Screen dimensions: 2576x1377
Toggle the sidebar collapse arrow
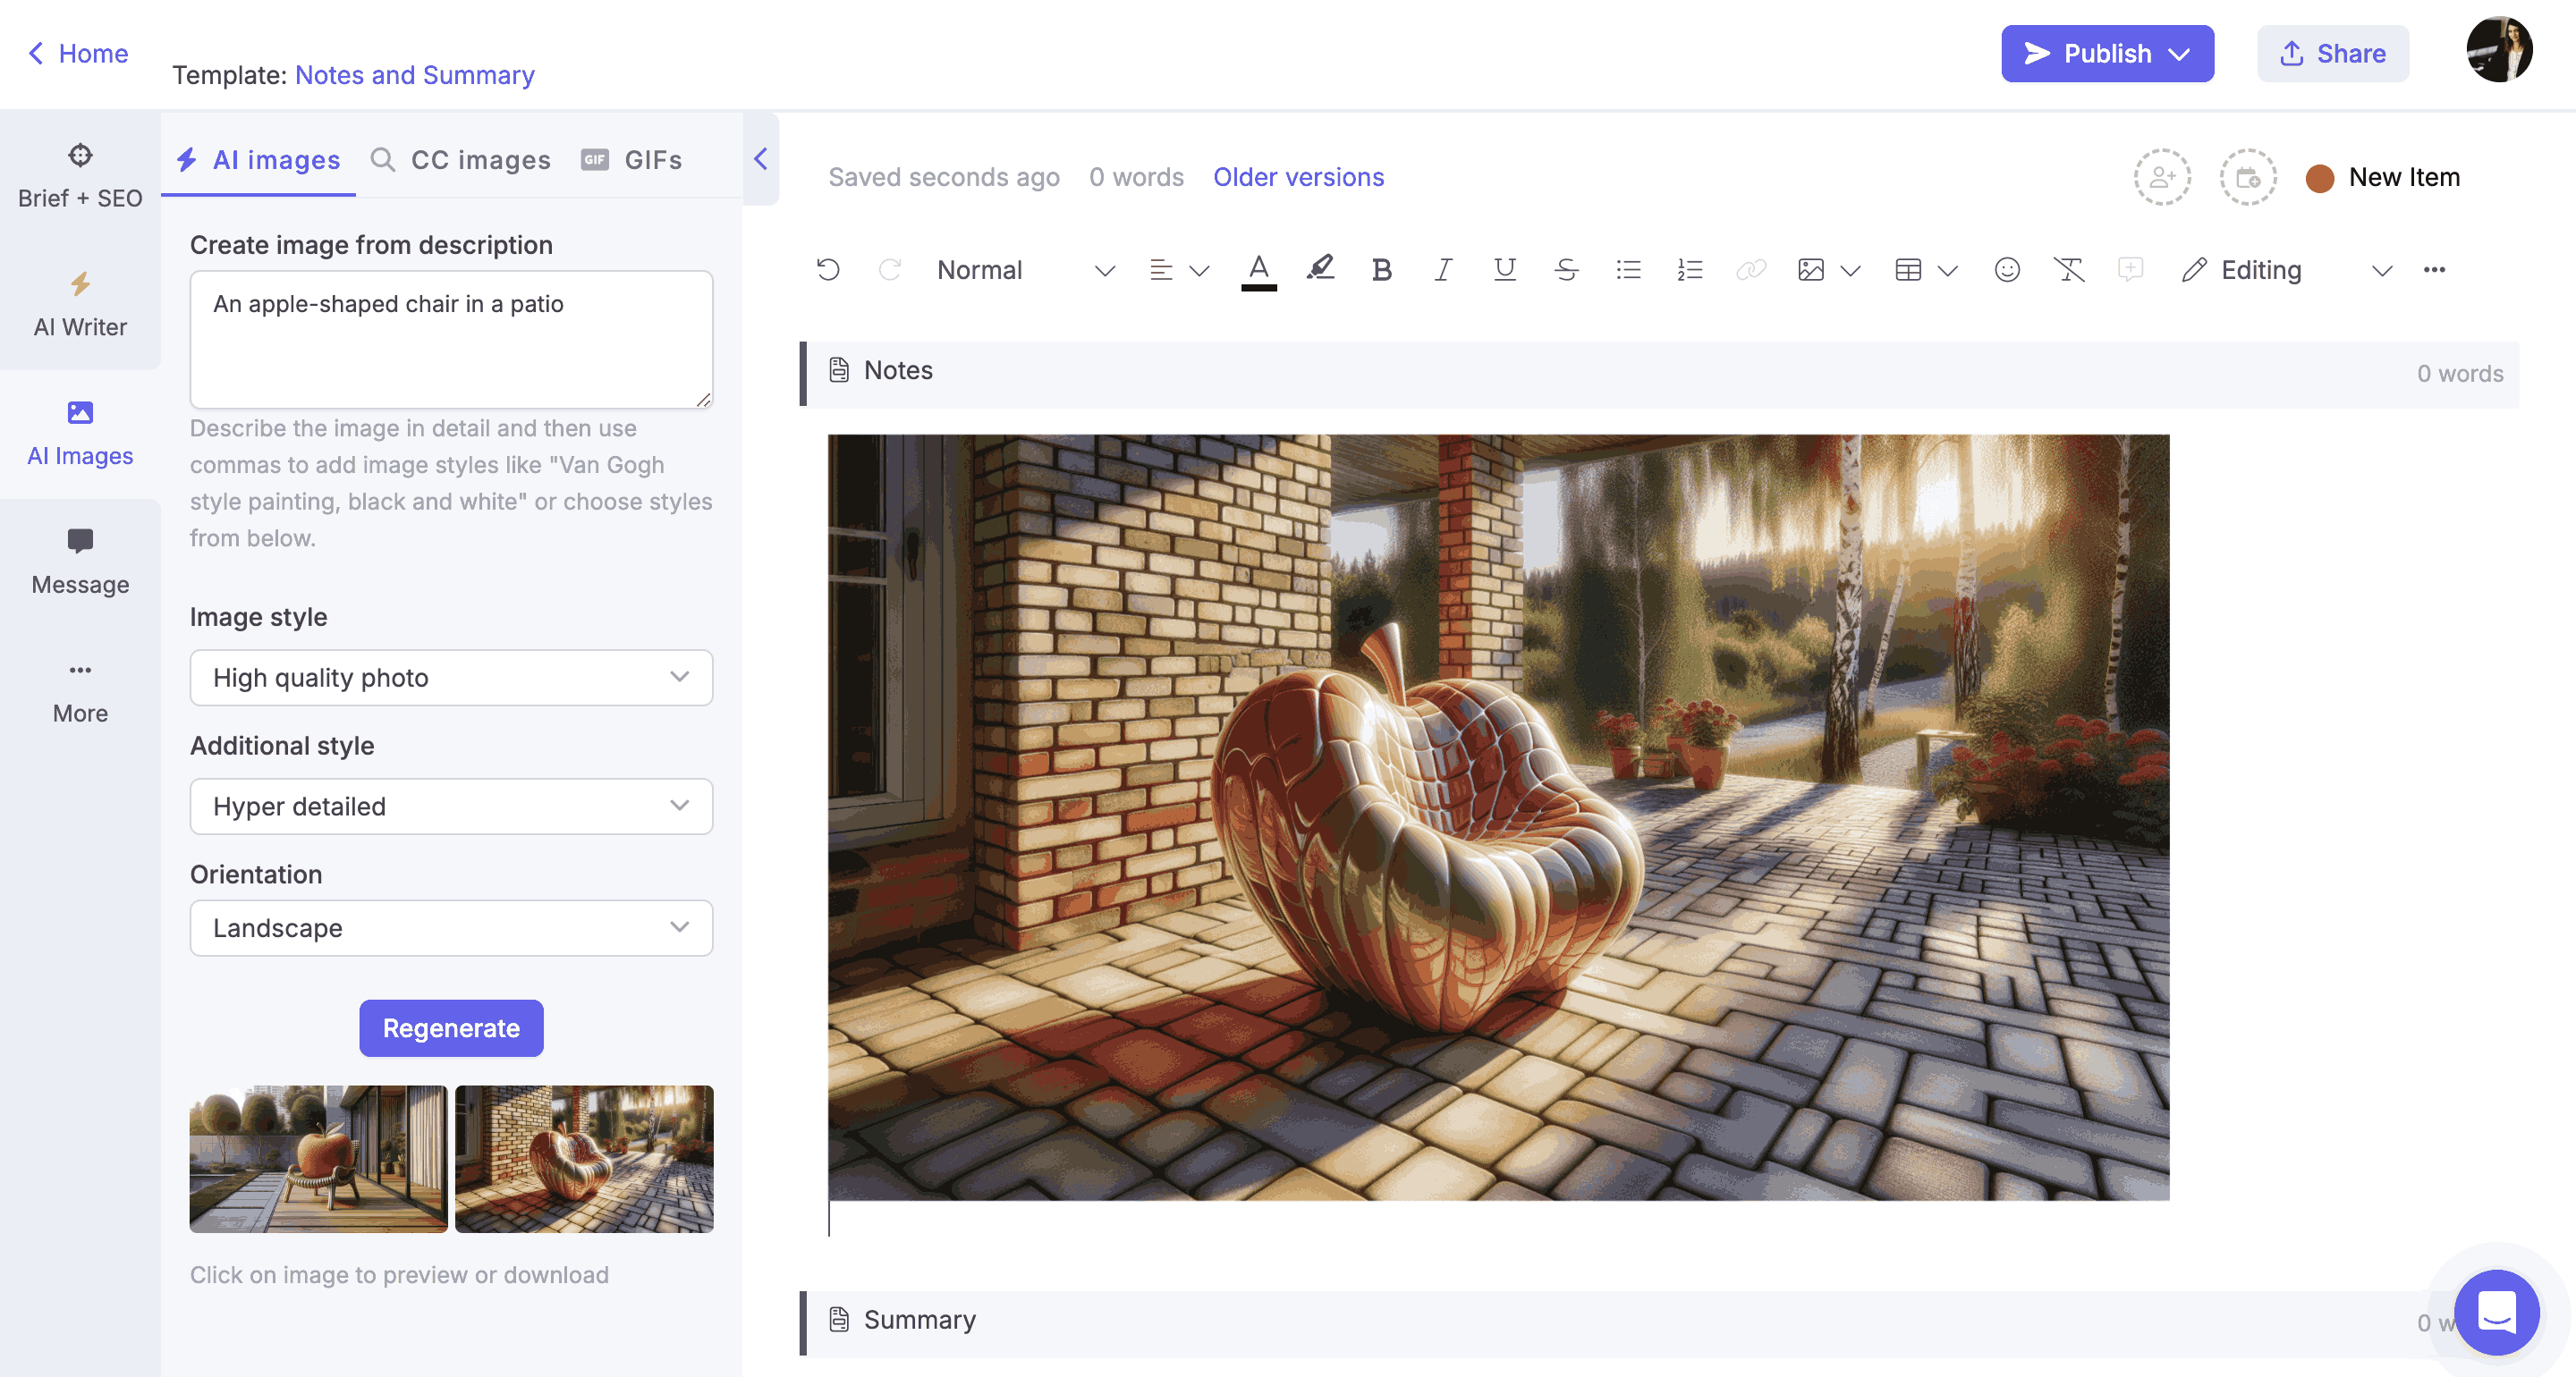point(760,158)
